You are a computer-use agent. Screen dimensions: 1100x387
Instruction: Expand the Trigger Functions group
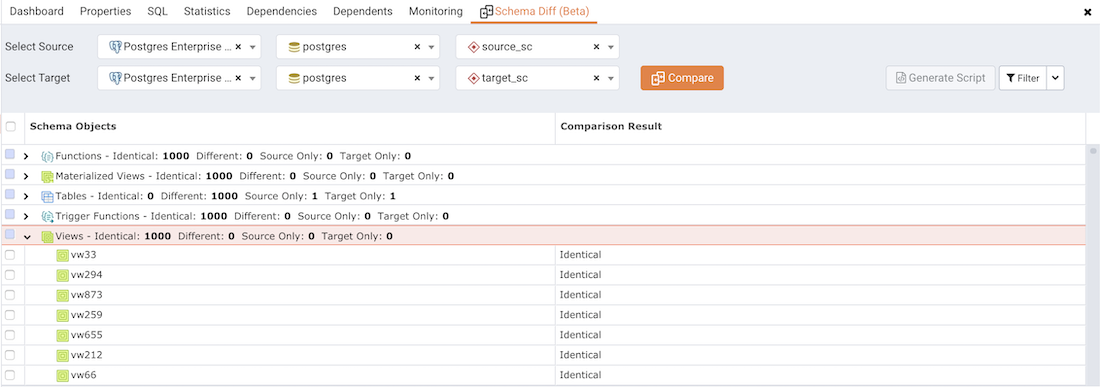(x=27, y=217)
